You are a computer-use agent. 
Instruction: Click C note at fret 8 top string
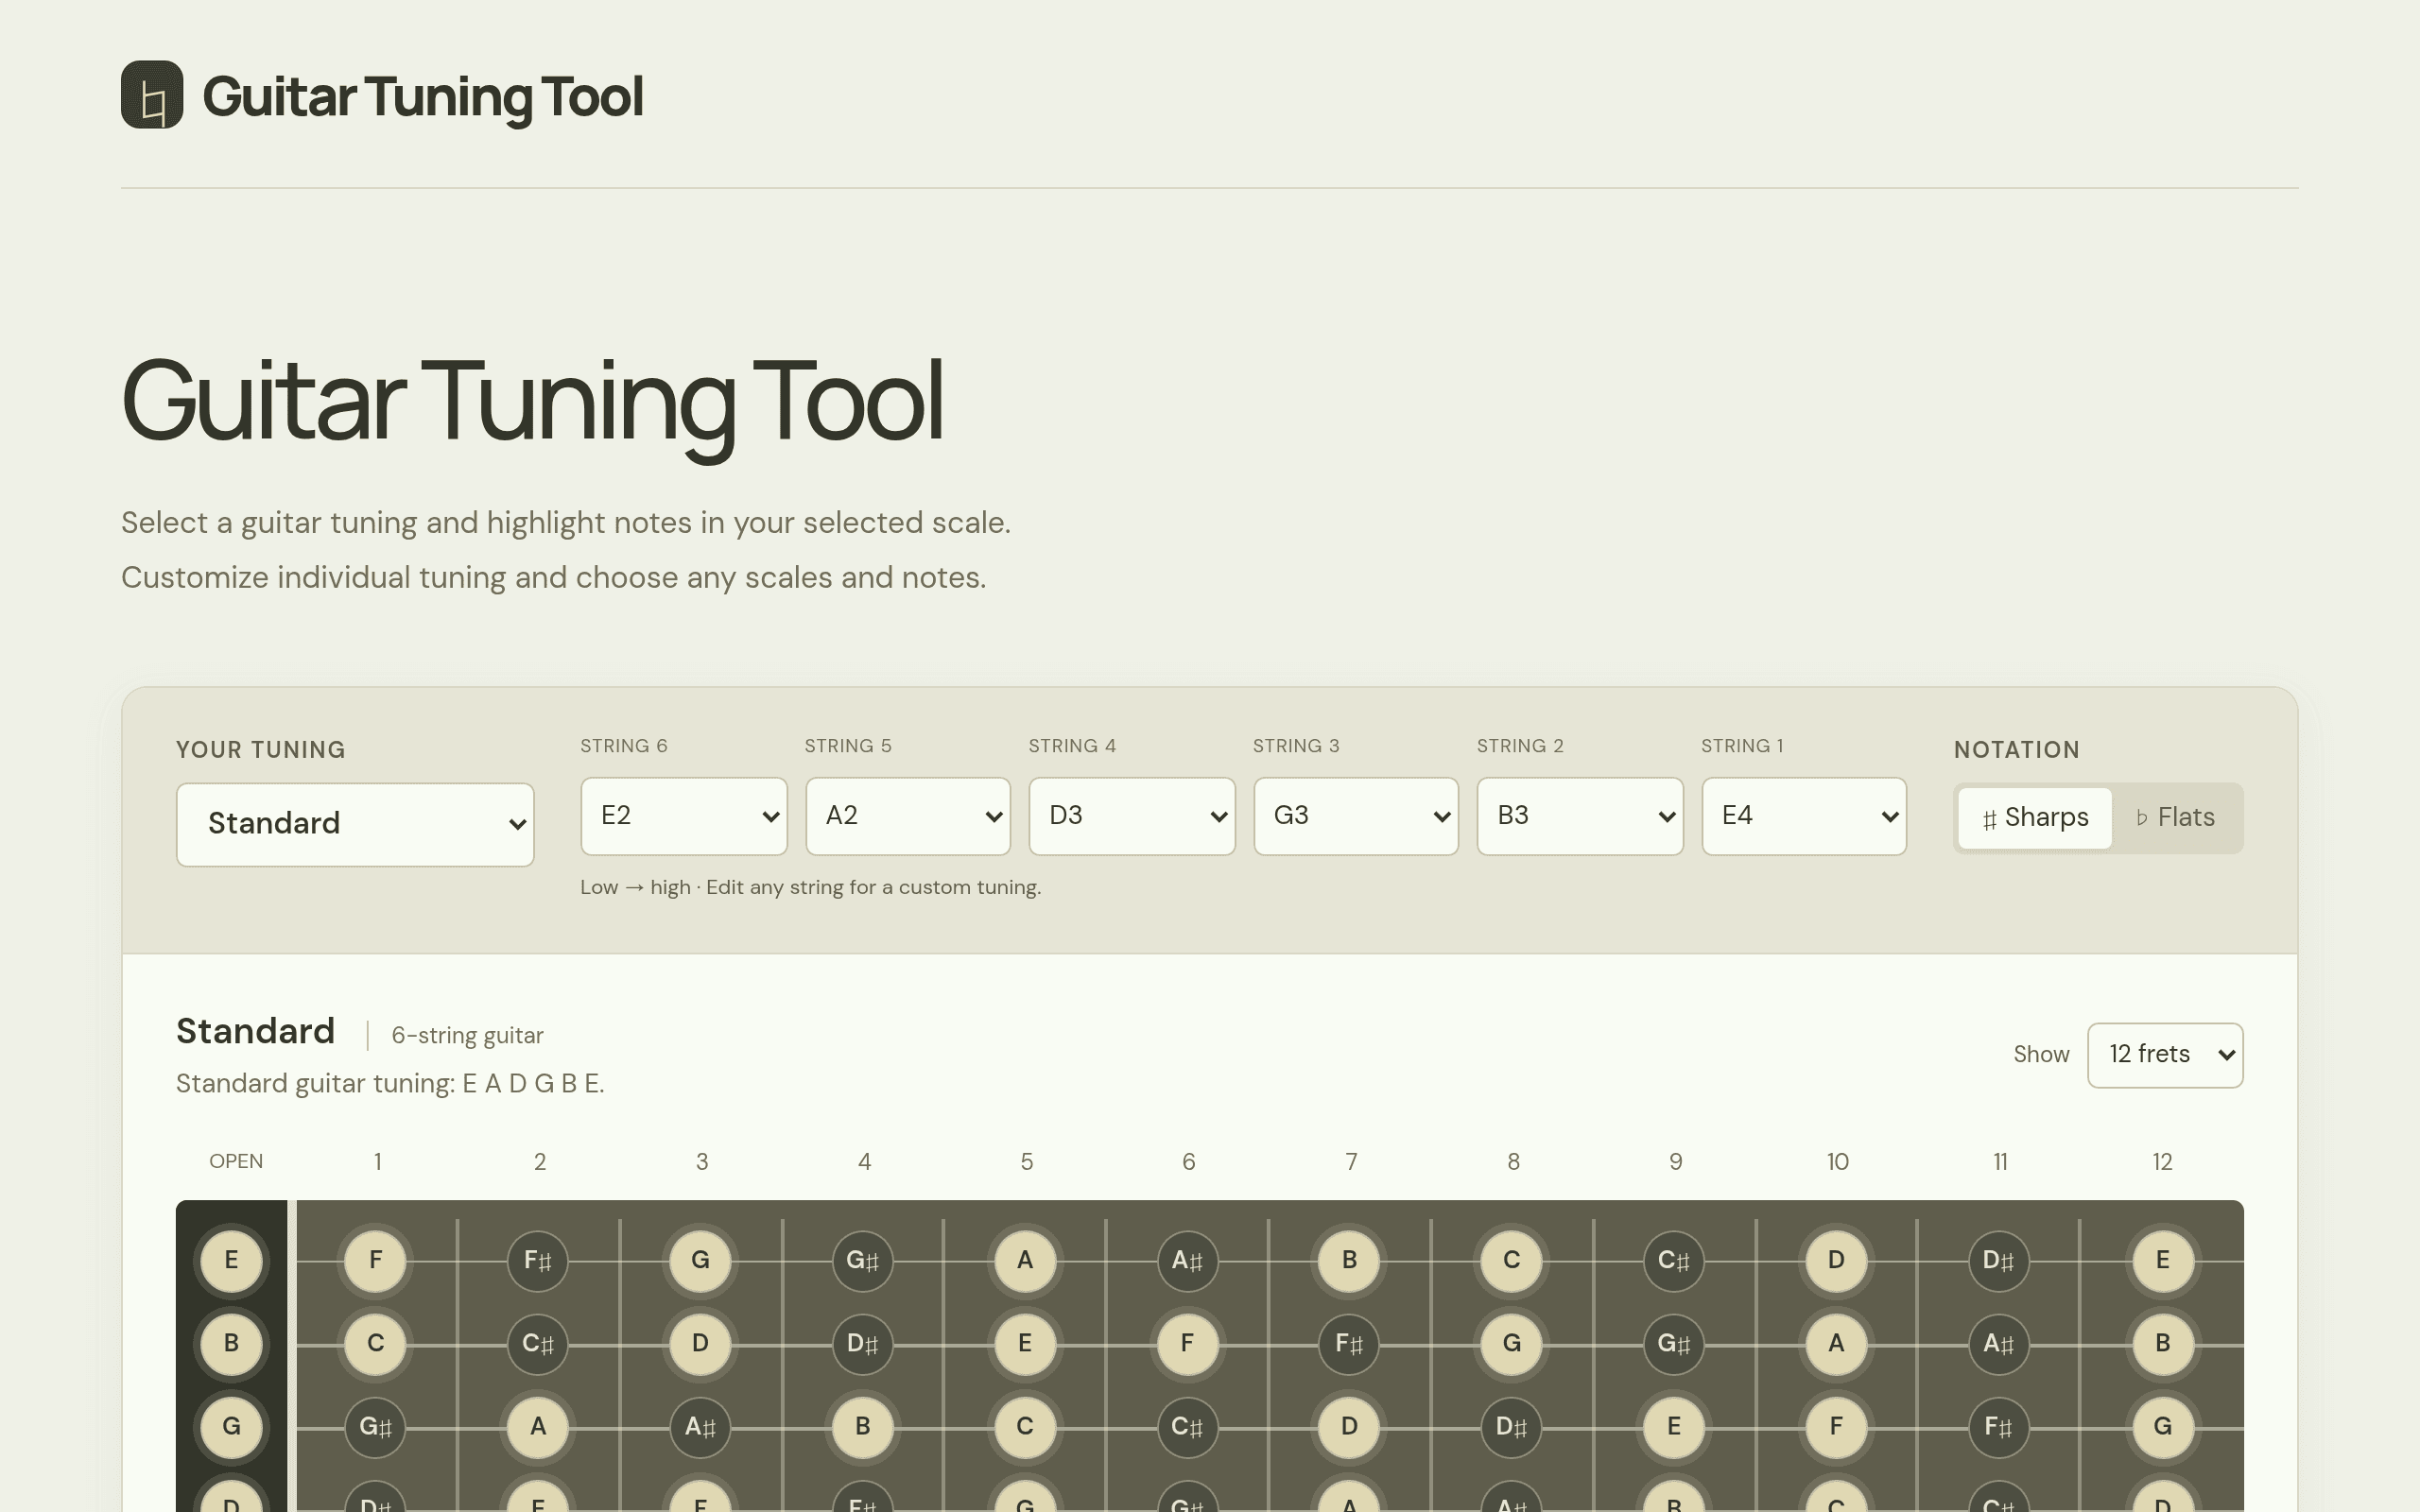[x=1512, y=1260]
